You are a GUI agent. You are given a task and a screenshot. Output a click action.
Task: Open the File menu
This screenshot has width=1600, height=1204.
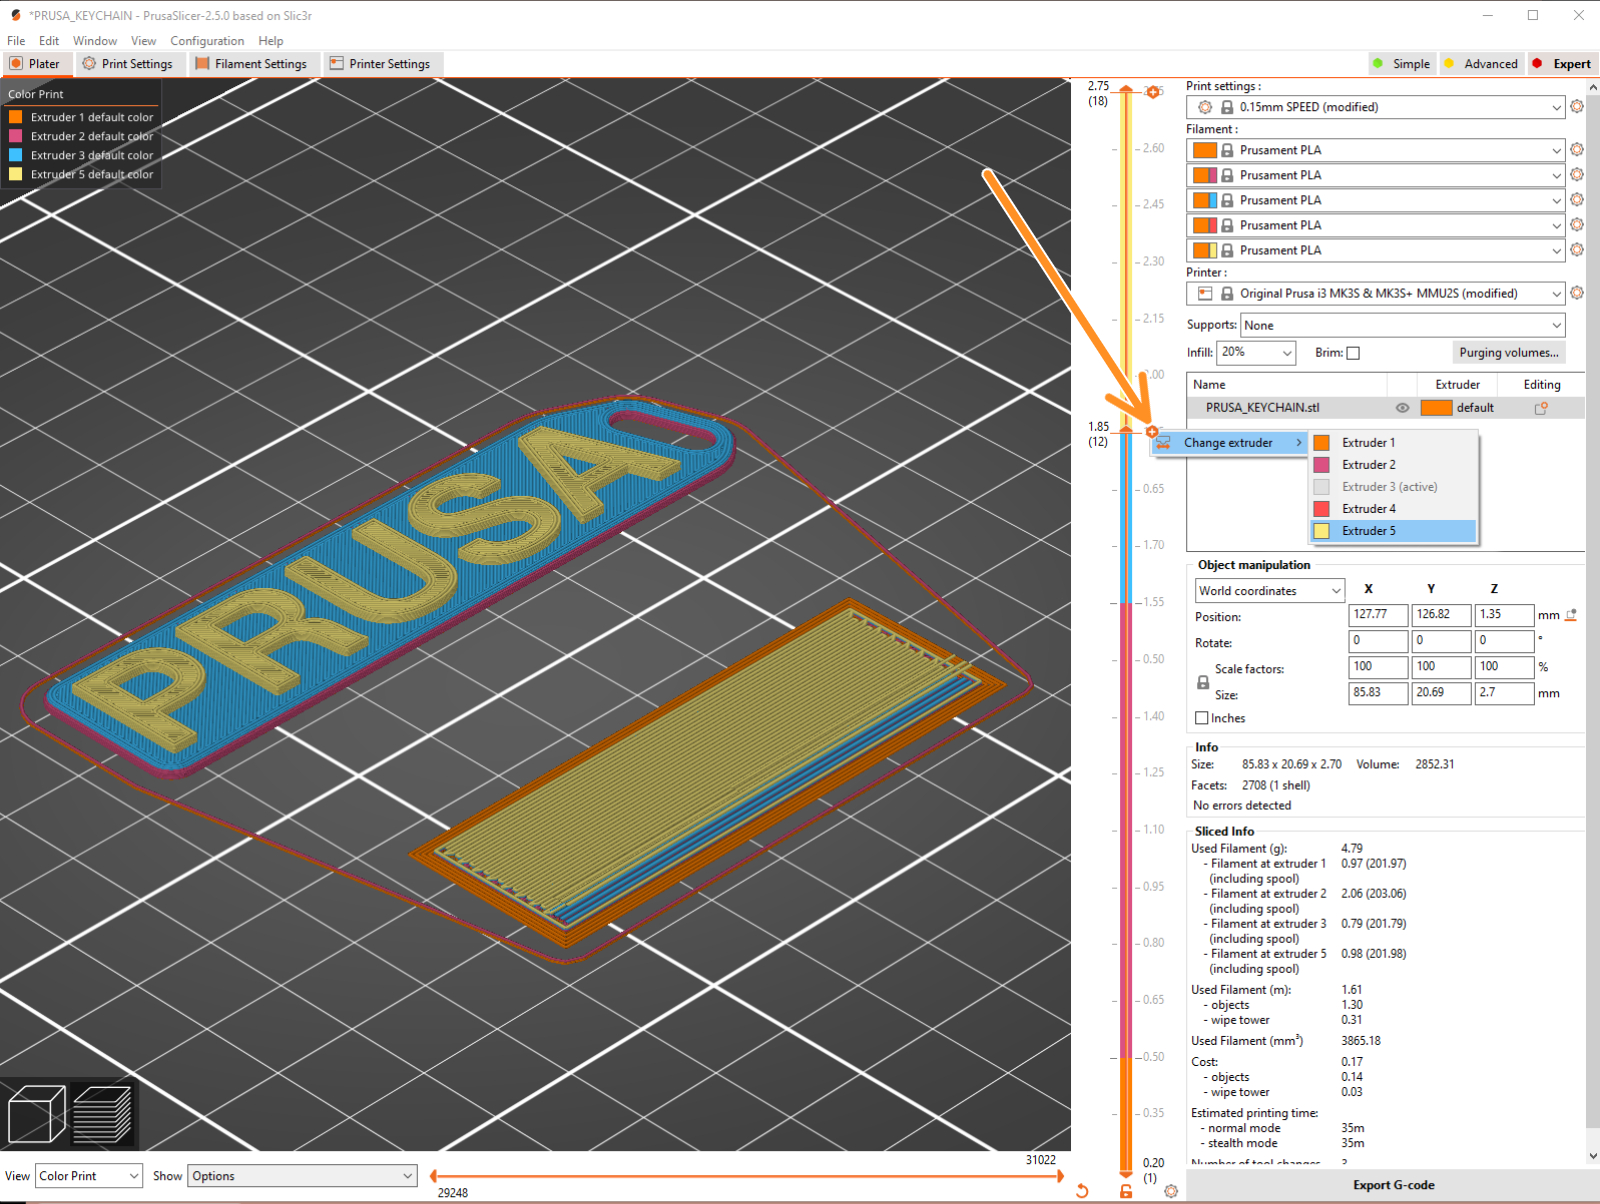(16, 41)
